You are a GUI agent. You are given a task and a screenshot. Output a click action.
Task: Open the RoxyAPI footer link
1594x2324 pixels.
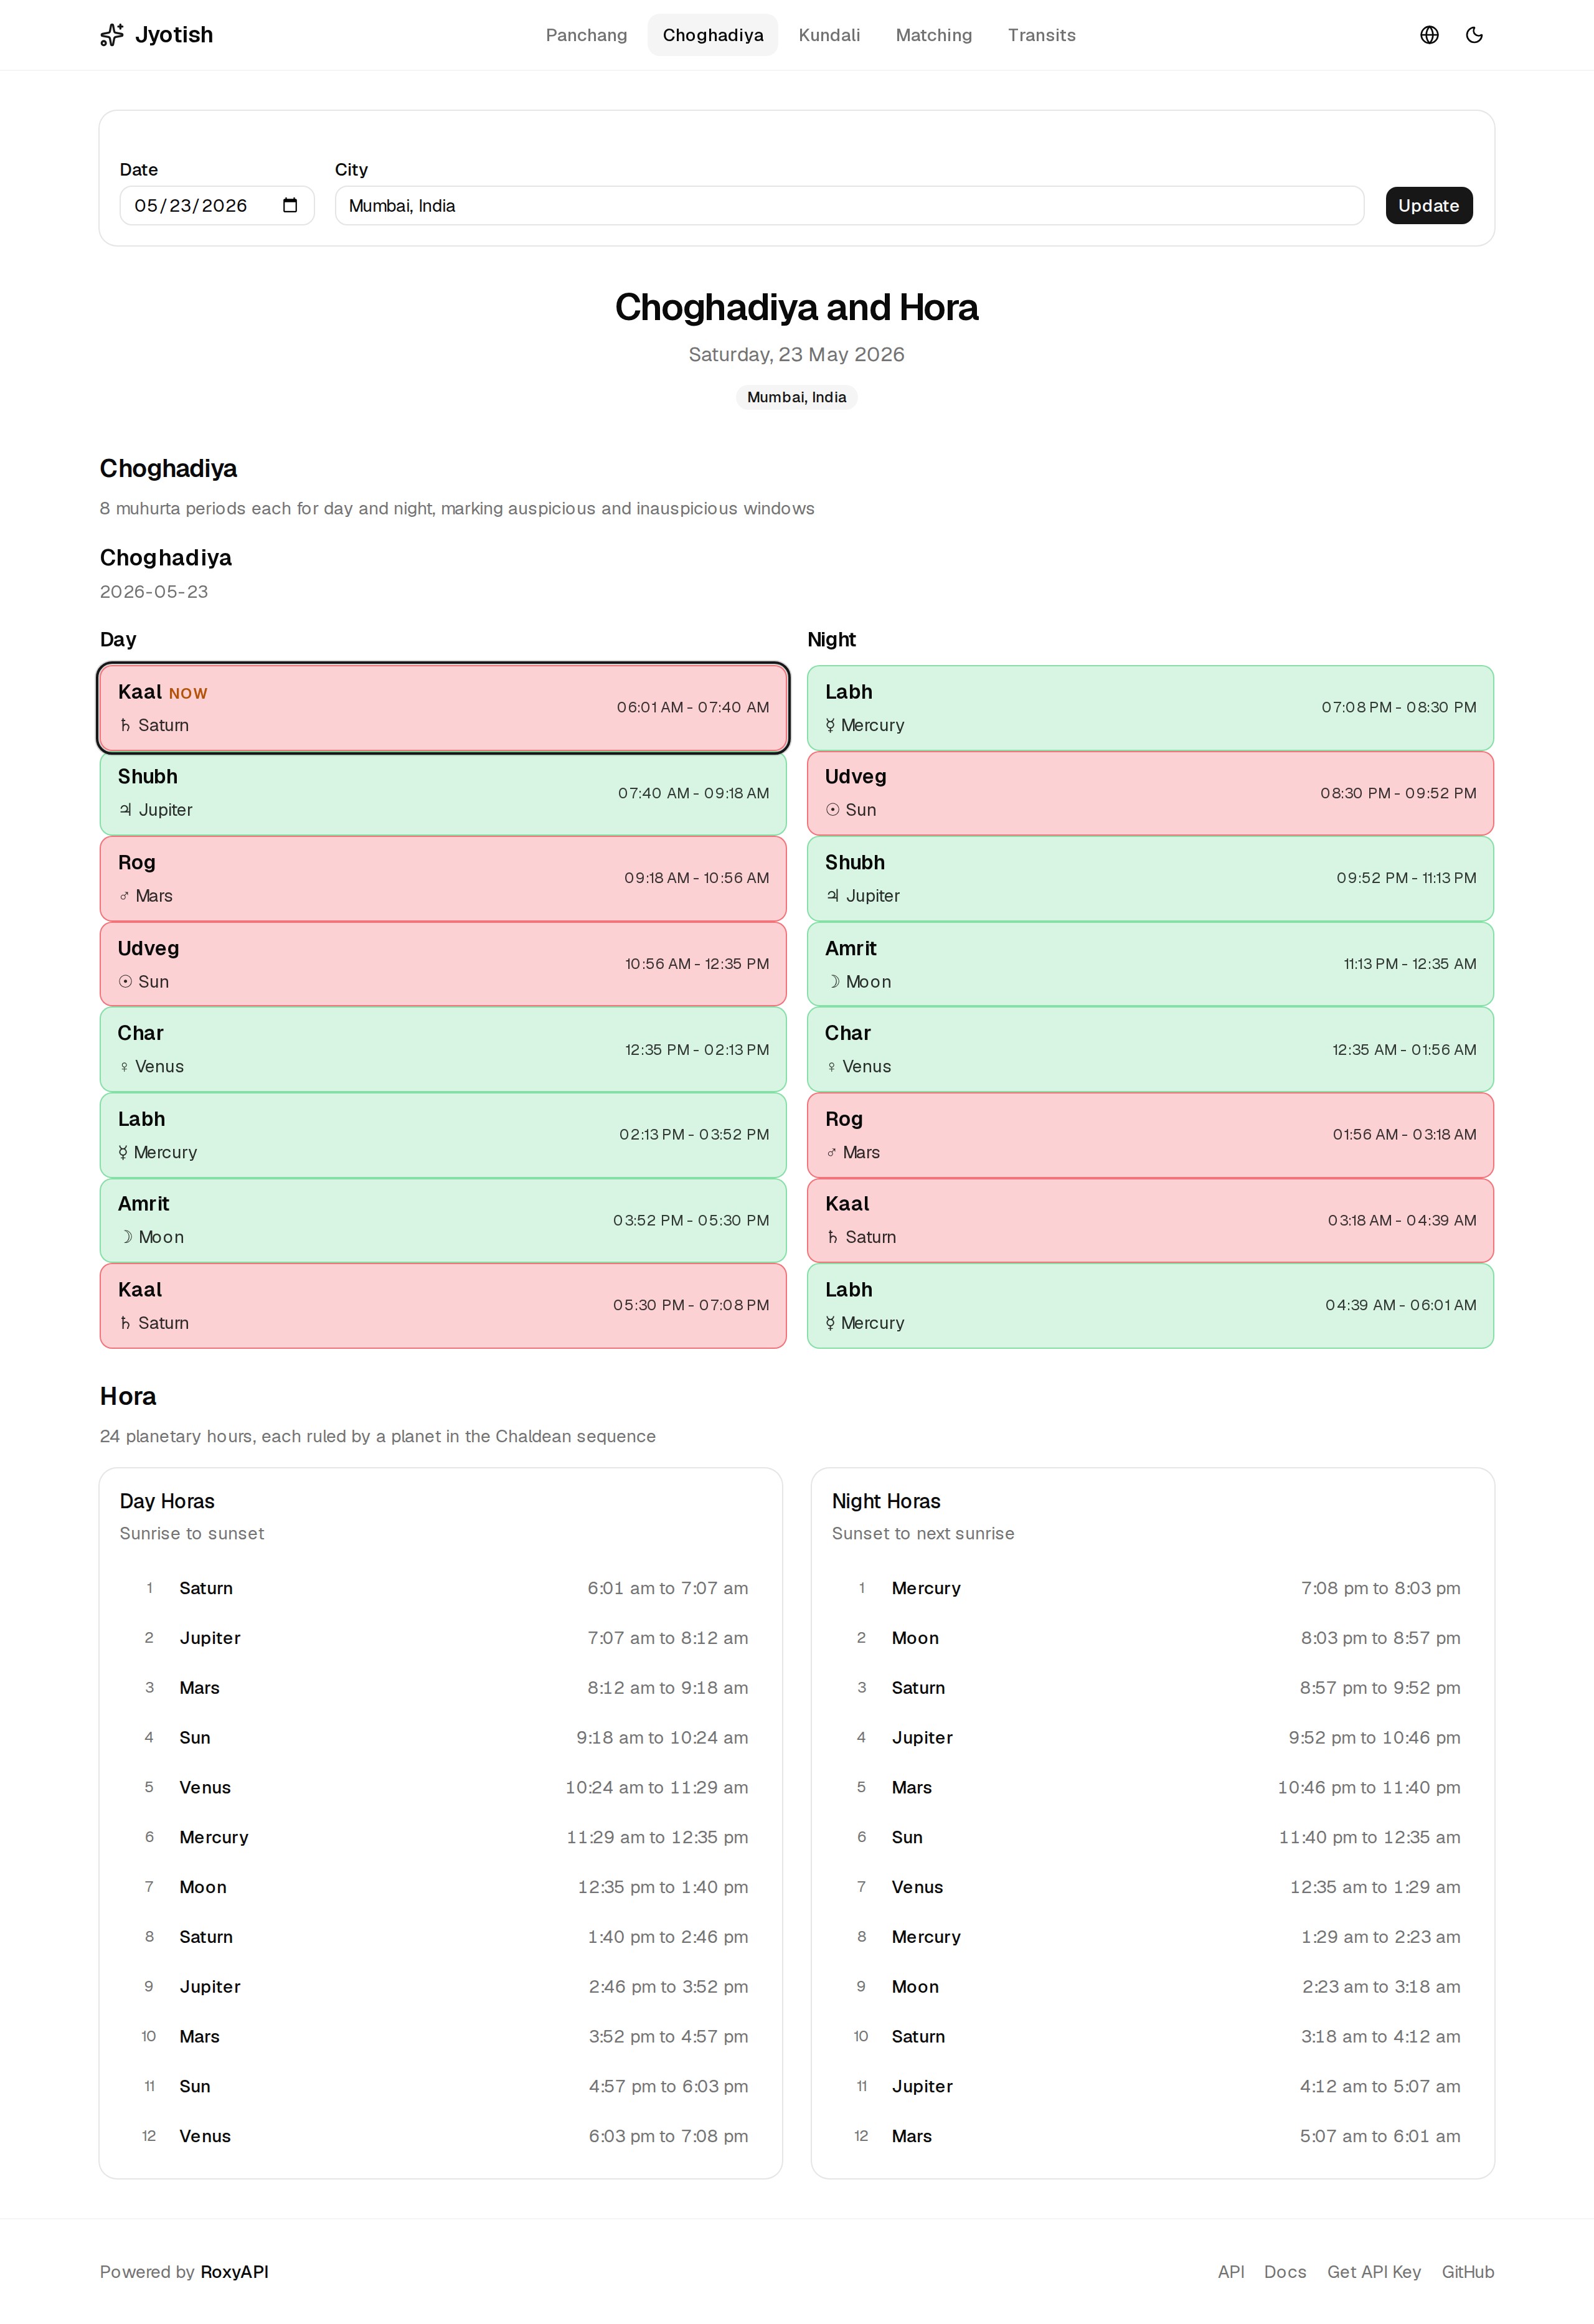[x=234, y=2271]
